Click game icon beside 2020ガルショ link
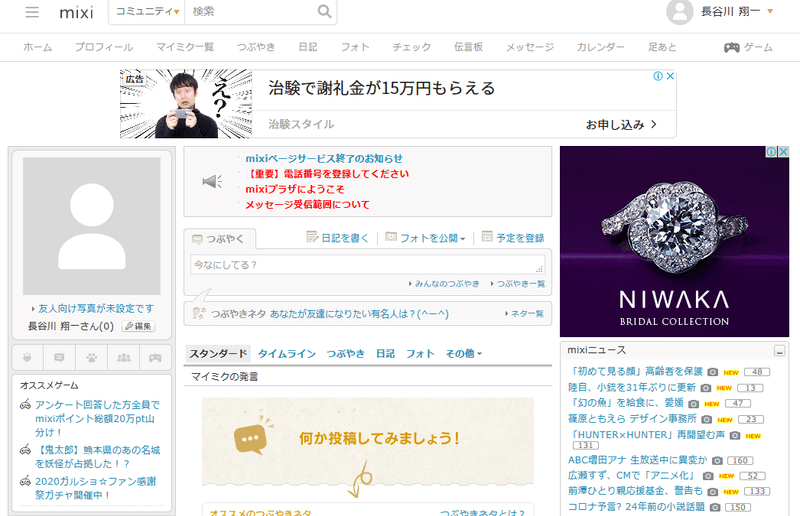Image resolution: width=800 pixels, height=516 pixels. click(x=25, y=481)
